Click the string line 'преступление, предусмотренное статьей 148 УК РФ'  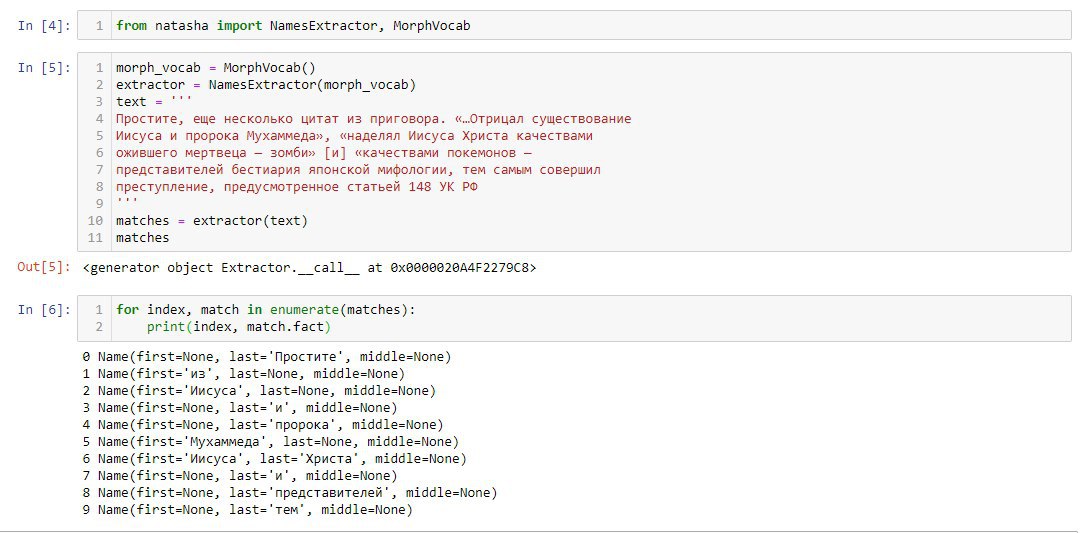pyautogui.click(x=296, y=186)
